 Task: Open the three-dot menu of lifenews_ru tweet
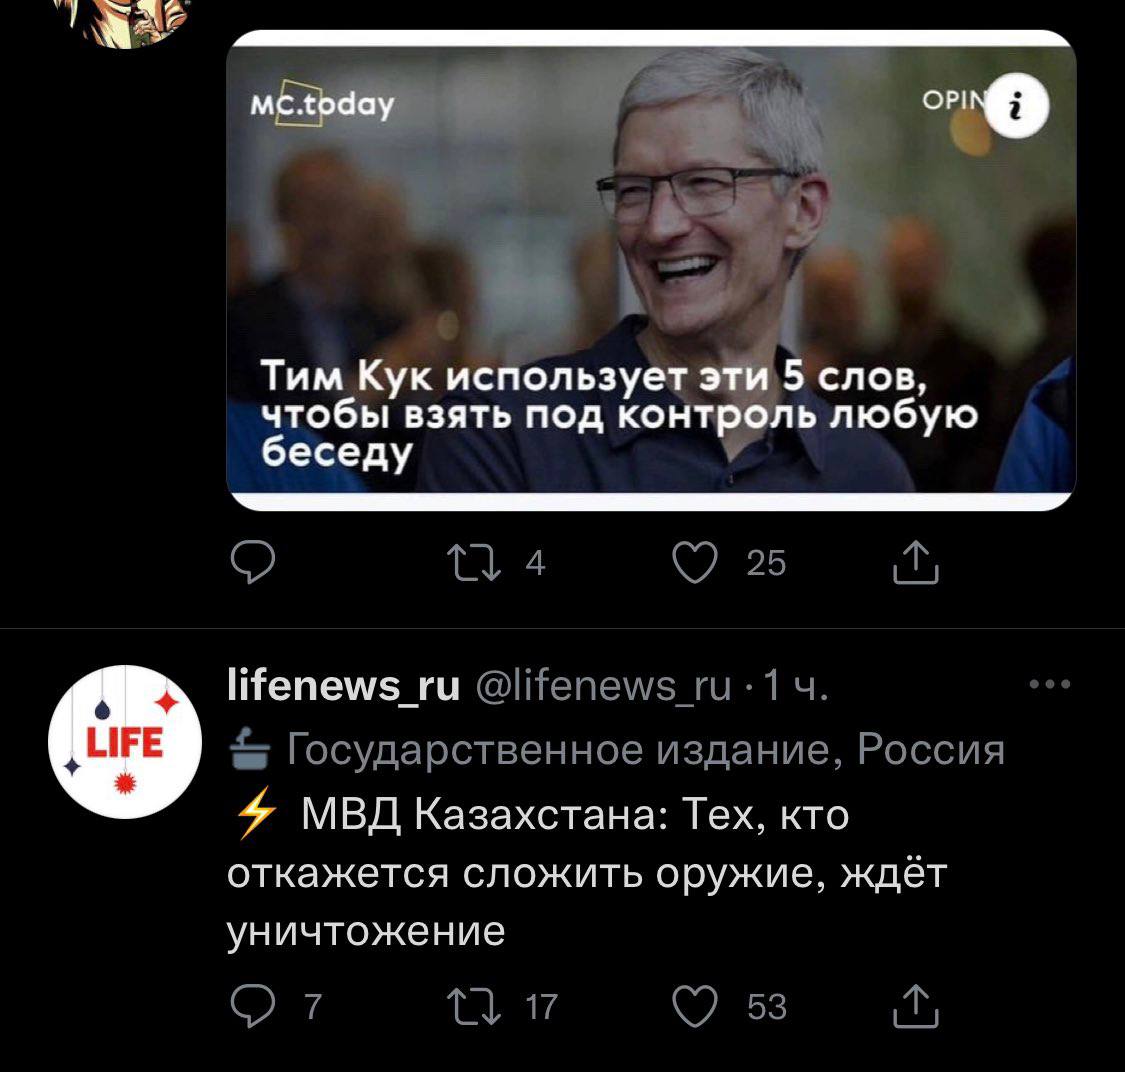tap(1050, 684)
